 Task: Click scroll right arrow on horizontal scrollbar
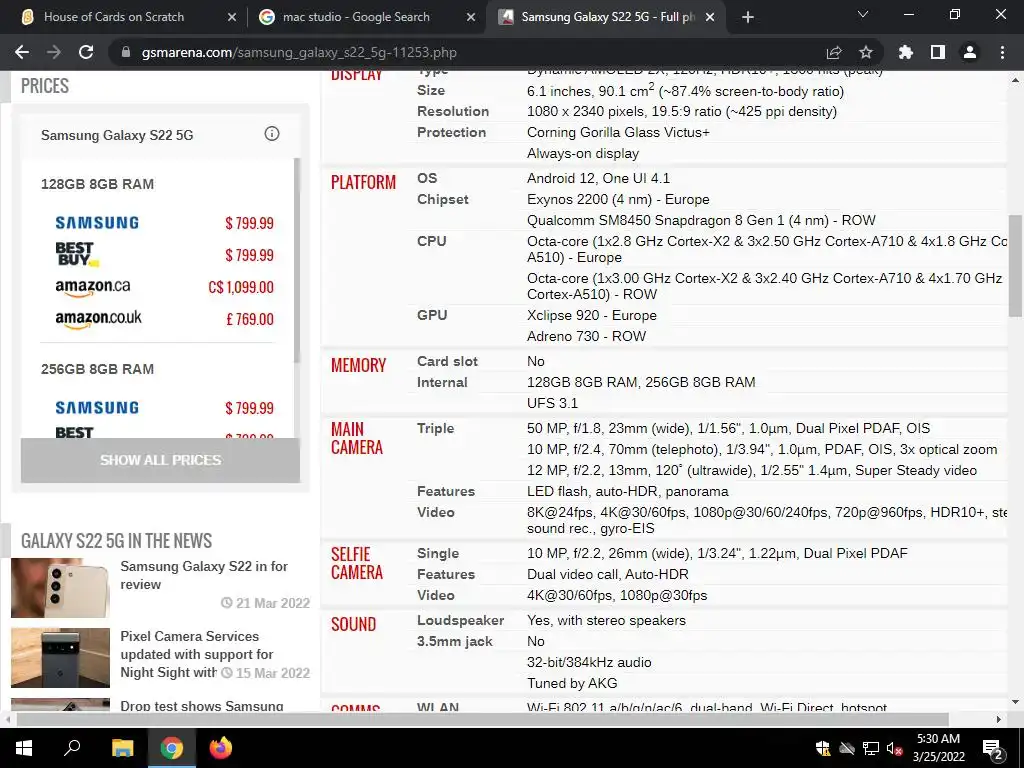point(999,719)
